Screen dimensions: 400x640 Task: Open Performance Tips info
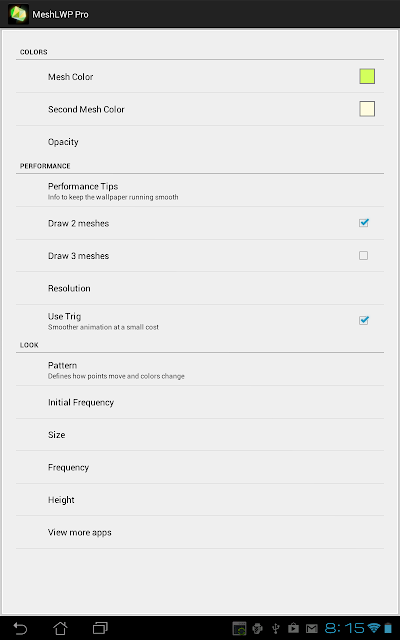click(200, 191)
